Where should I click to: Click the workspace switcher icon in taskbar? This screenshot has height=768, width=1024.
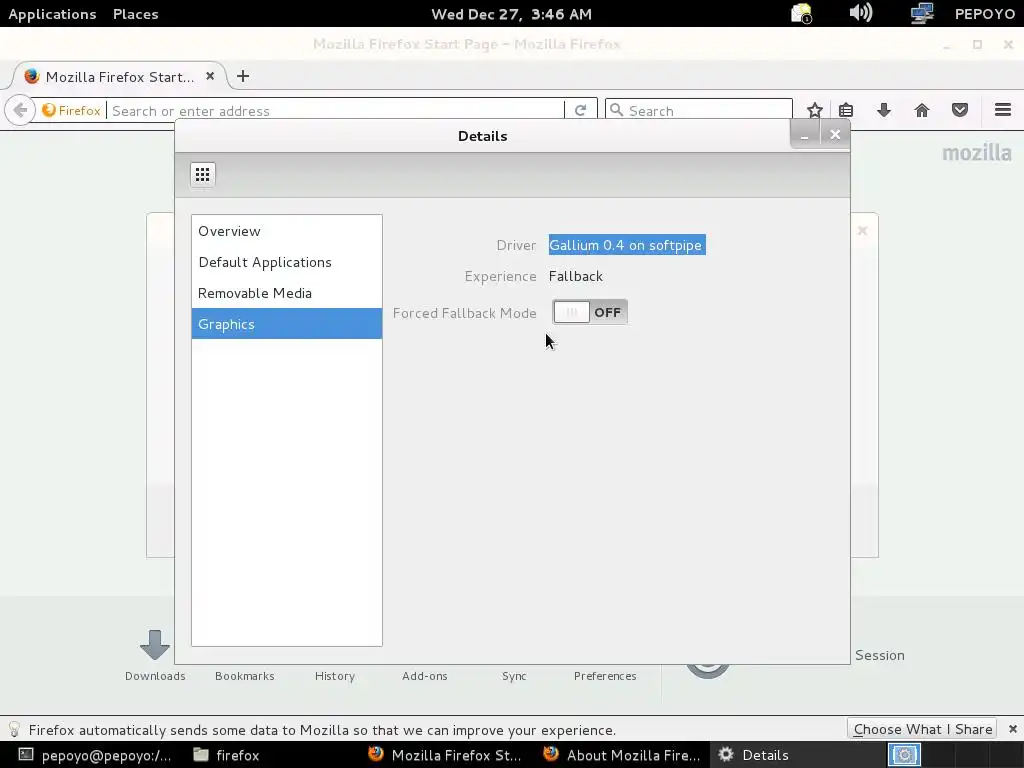tap(904, 755)
